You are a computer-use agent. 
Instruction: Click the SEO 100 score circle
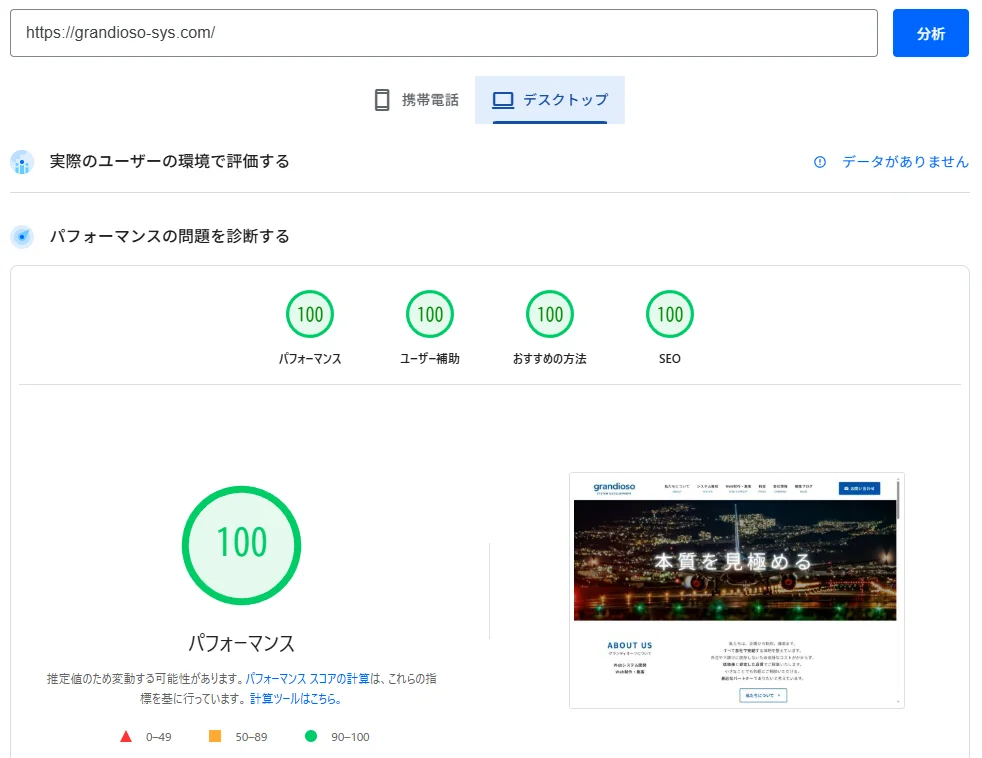[669, 313]
